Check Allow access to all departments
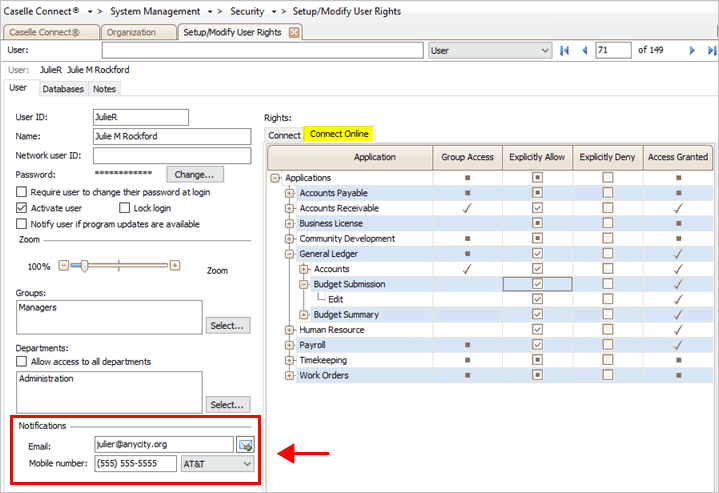Viewport: 719px width, 493px height. tap(22, 361)
